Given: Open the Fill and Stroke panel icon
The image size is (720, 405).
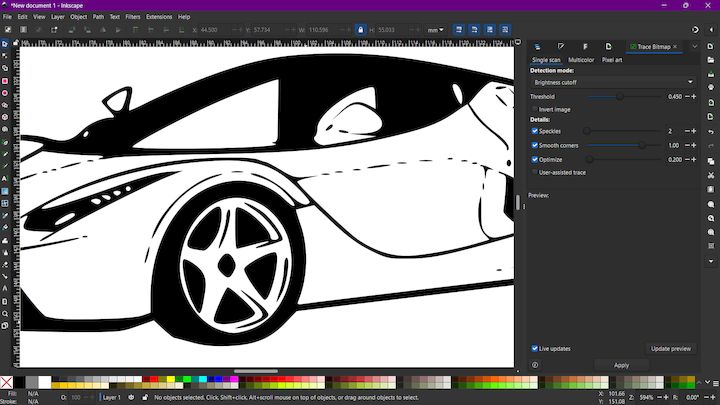Looking at the screenshot, I should coord(561,47).
